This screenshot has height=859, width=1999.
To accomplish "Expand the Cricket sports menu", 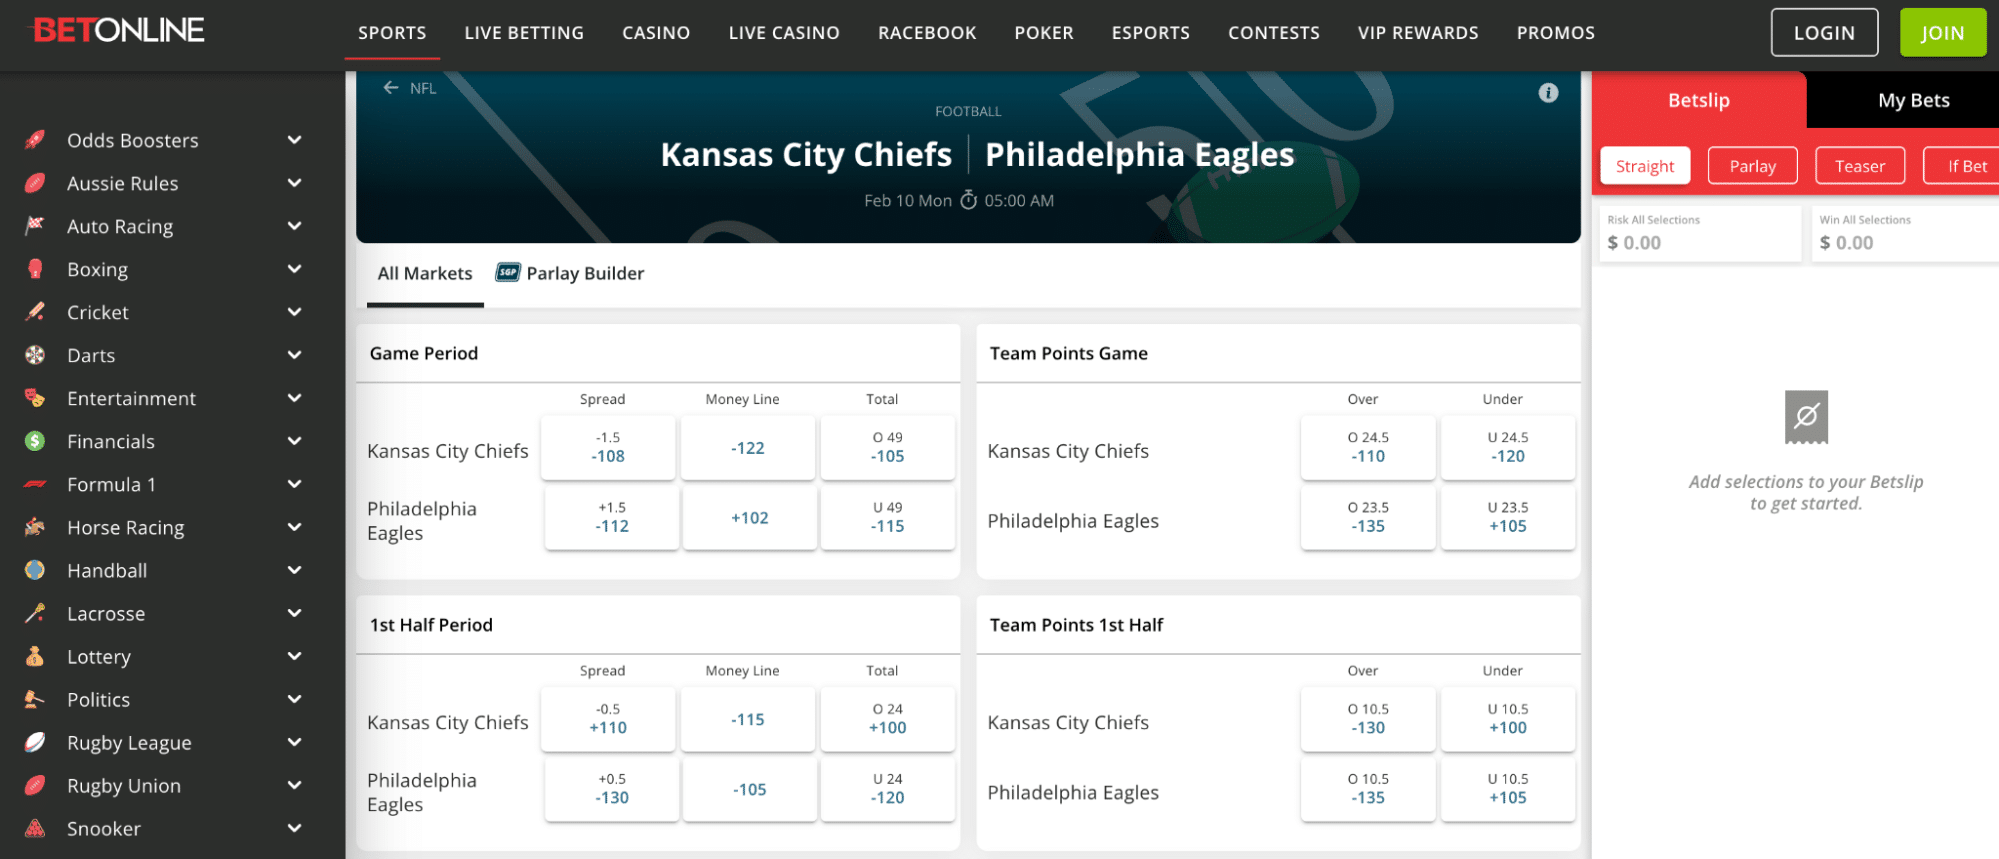I will point(294,312).
